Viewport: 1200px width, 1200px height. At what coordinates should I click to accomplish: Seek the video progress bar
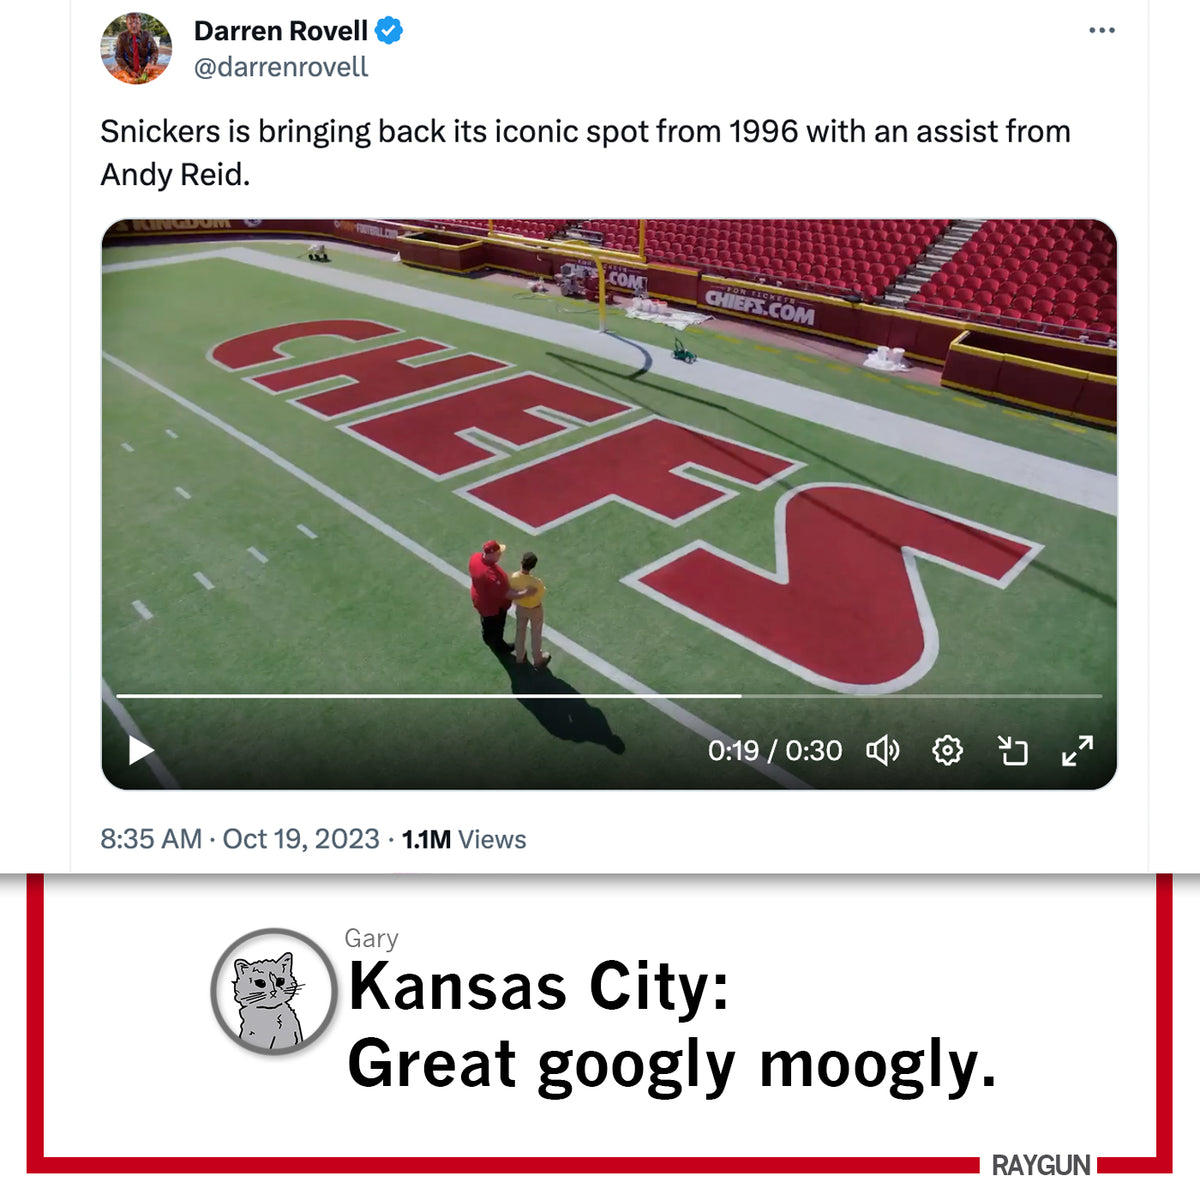click(609, 695)
